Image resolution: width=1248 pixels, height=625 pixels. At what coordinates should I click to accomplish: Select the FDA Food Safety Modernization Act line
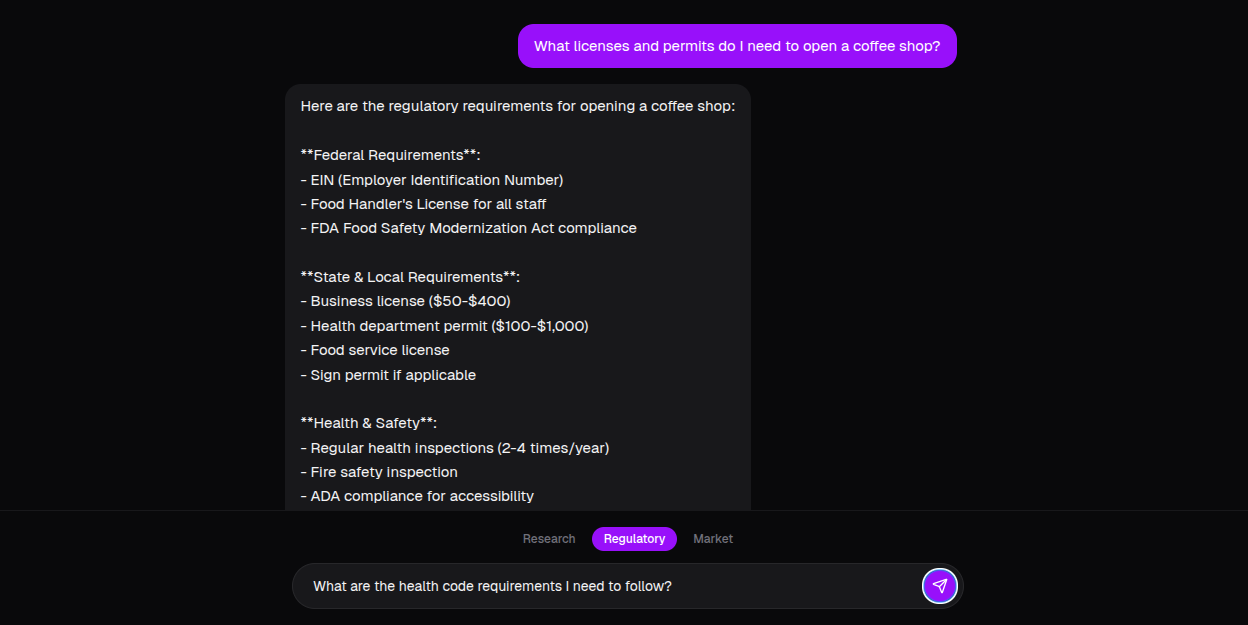click(x=468, y=227)
